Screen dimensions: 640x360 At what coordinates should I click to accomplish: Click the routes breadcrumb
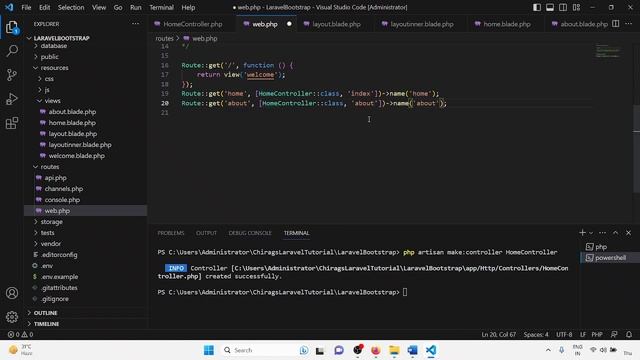164,38
